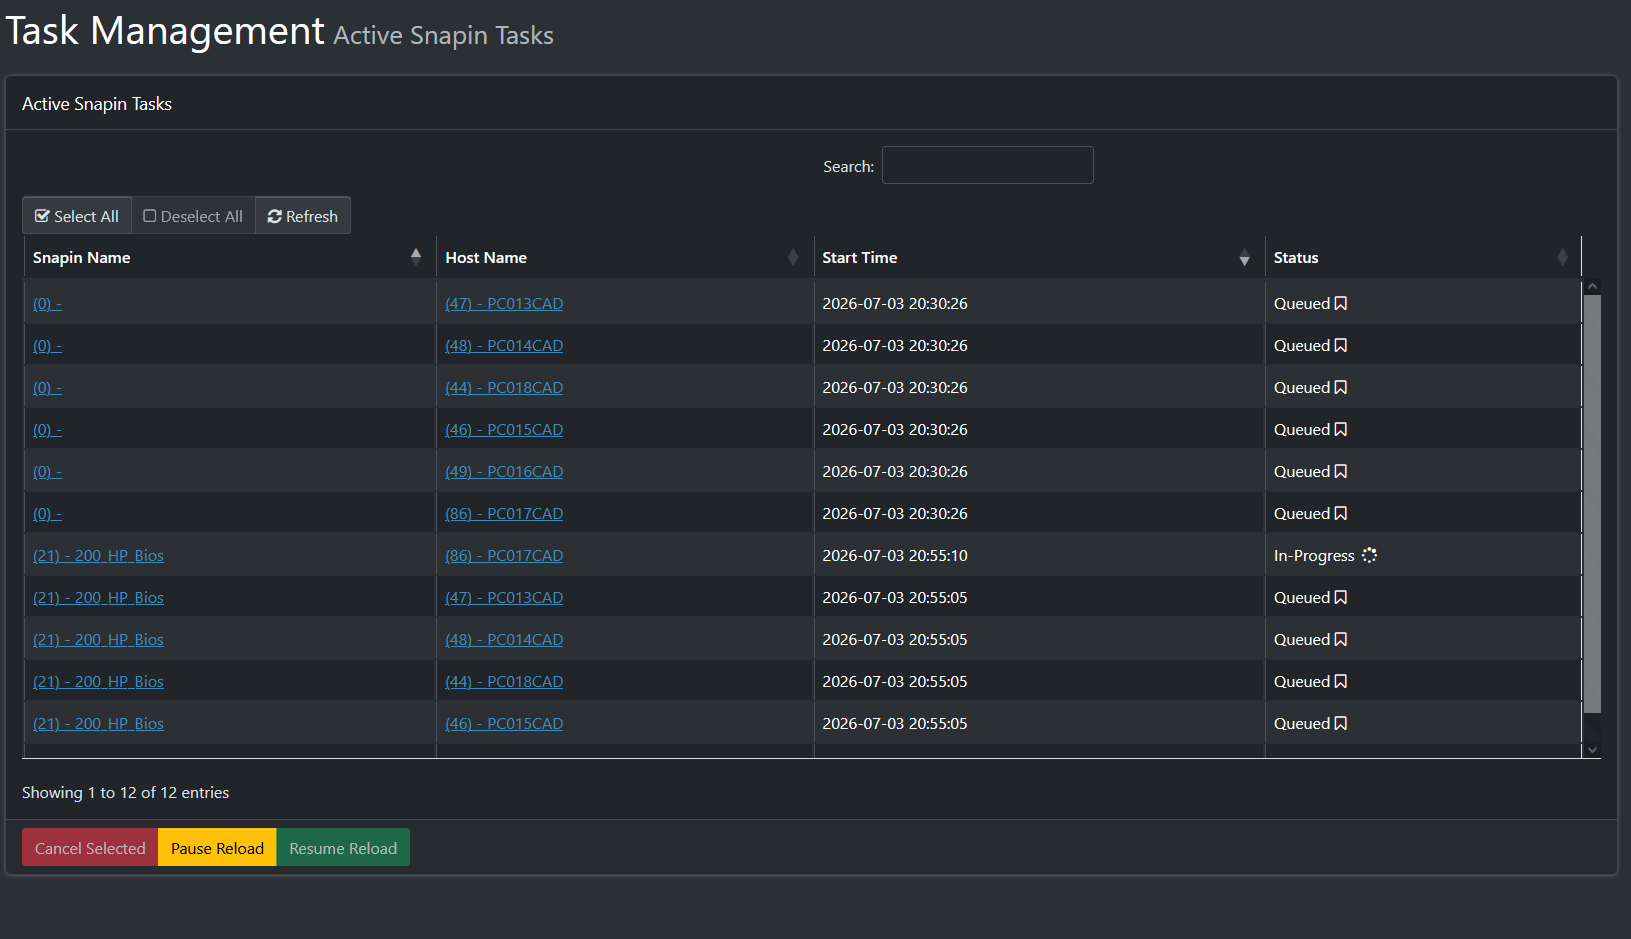This screenshot has width=1631, height=939.
Task: Click the queued bookmark icon for PC015CAD at 20:30:26
Action: (1341, 429)
